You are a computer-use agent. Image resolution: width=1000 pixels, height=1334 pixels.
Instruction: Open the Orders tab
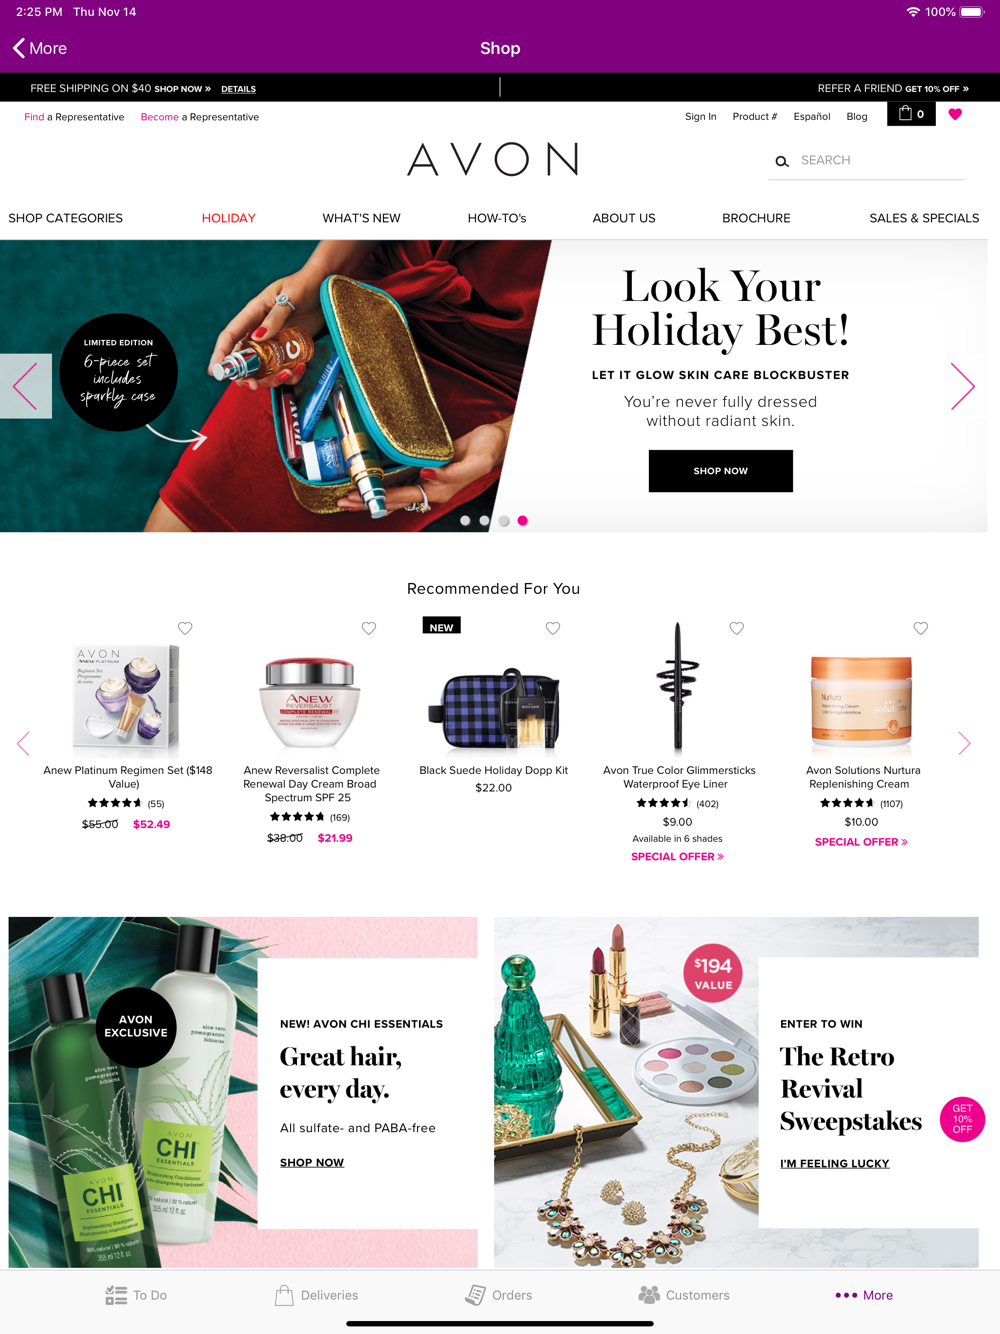coord(498,1295)
